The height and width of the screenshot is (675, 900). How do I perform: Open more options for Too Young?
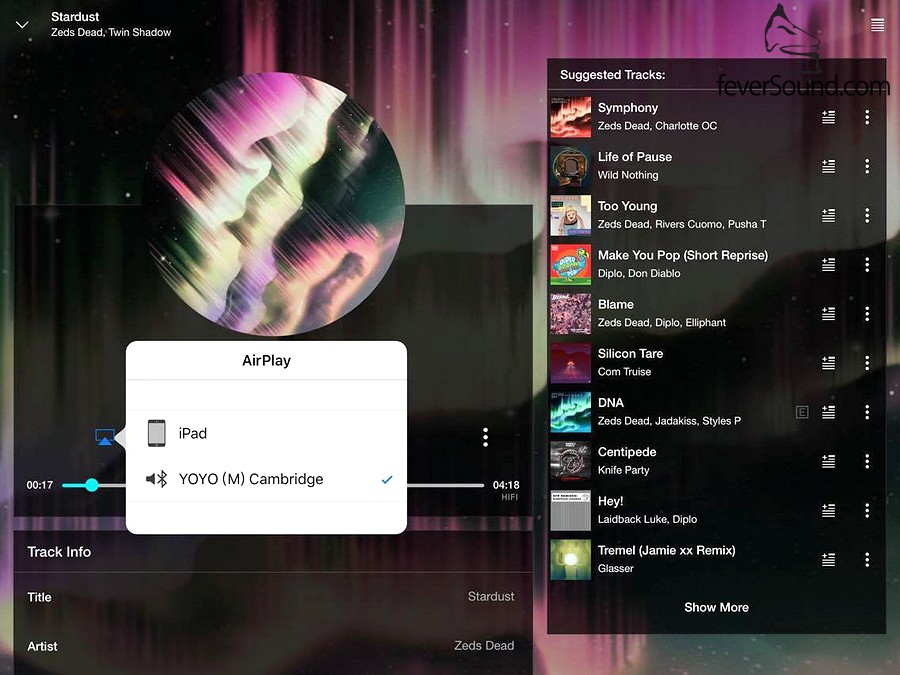point(867,215)
